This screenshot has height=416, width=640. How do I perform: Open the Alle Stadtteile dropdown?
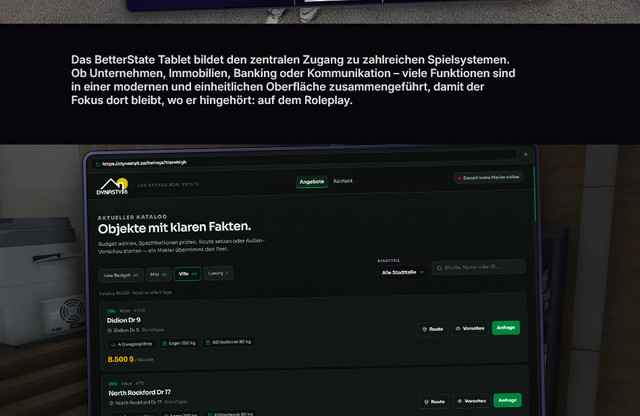[x=403, y=272]
